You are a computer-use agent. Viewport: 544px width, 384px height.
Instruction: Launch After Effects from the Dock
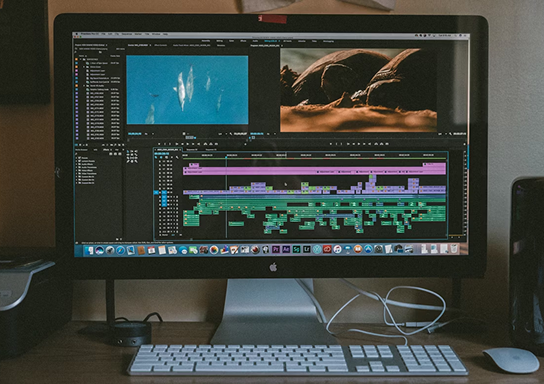coord(286,249)
